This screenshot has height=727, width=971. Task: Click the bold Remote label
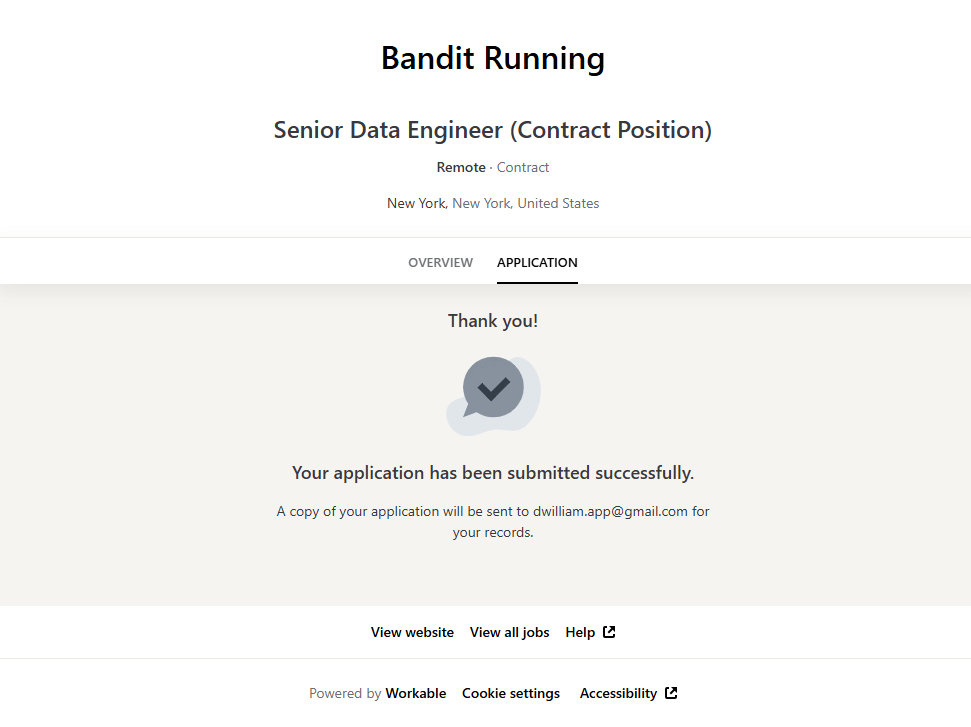(461, 168)
